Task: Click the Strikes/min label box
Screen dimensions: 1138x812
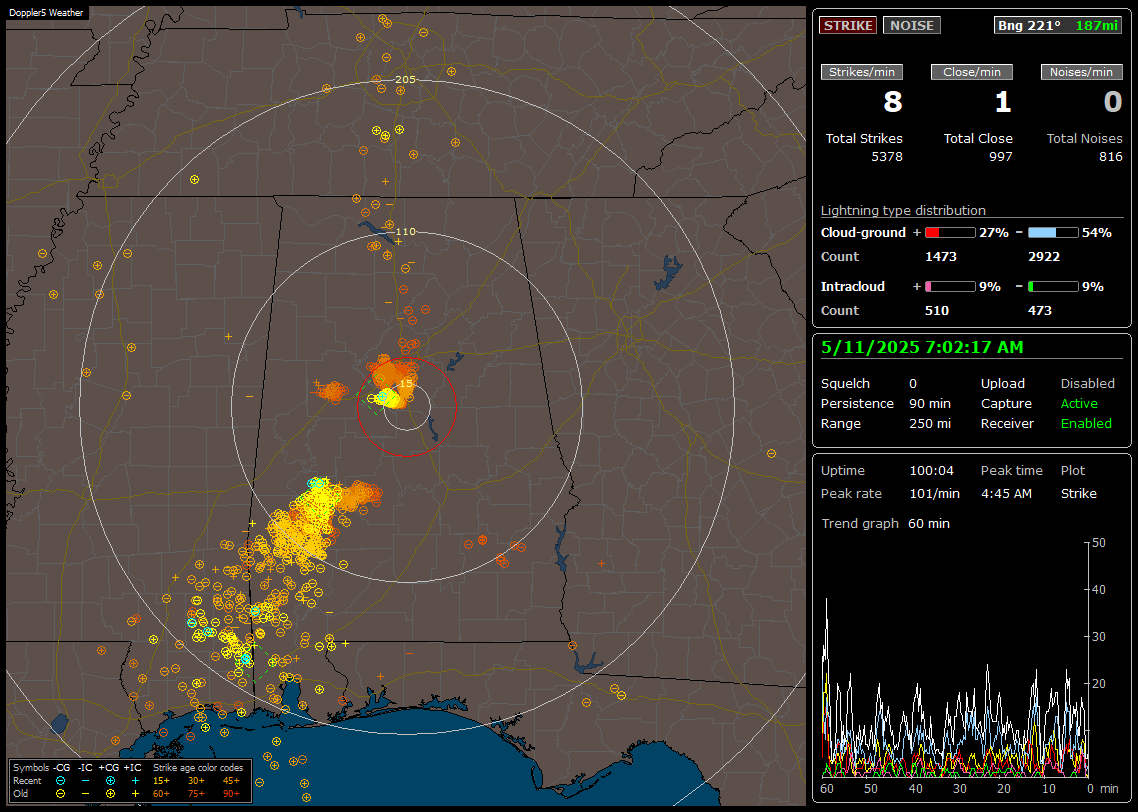Action: pos(861,72)
